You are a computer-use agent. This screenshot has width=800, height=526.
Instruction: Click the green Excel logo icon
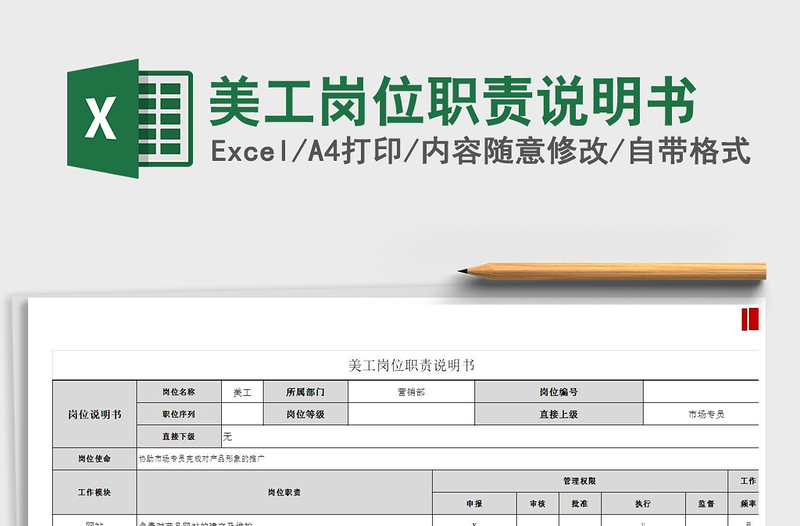pyautogui.click(x=130, y=118)
